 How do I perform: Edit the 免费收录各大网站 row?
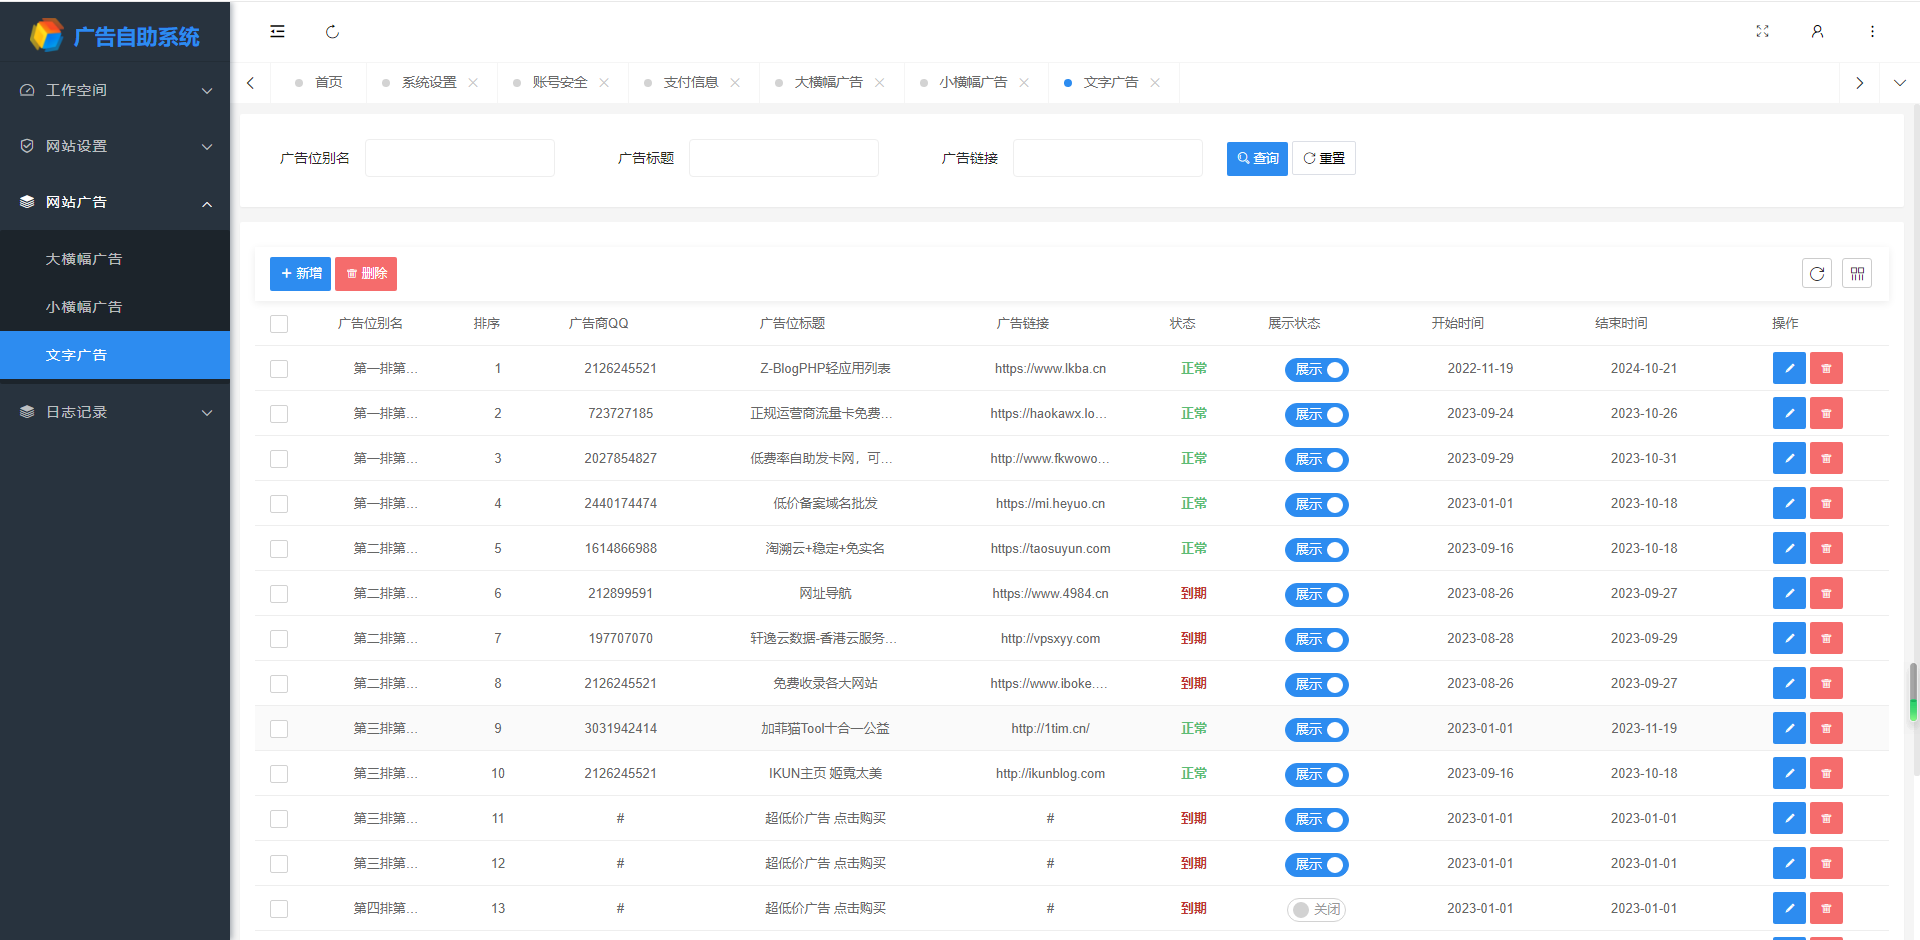pos(1789,683)
